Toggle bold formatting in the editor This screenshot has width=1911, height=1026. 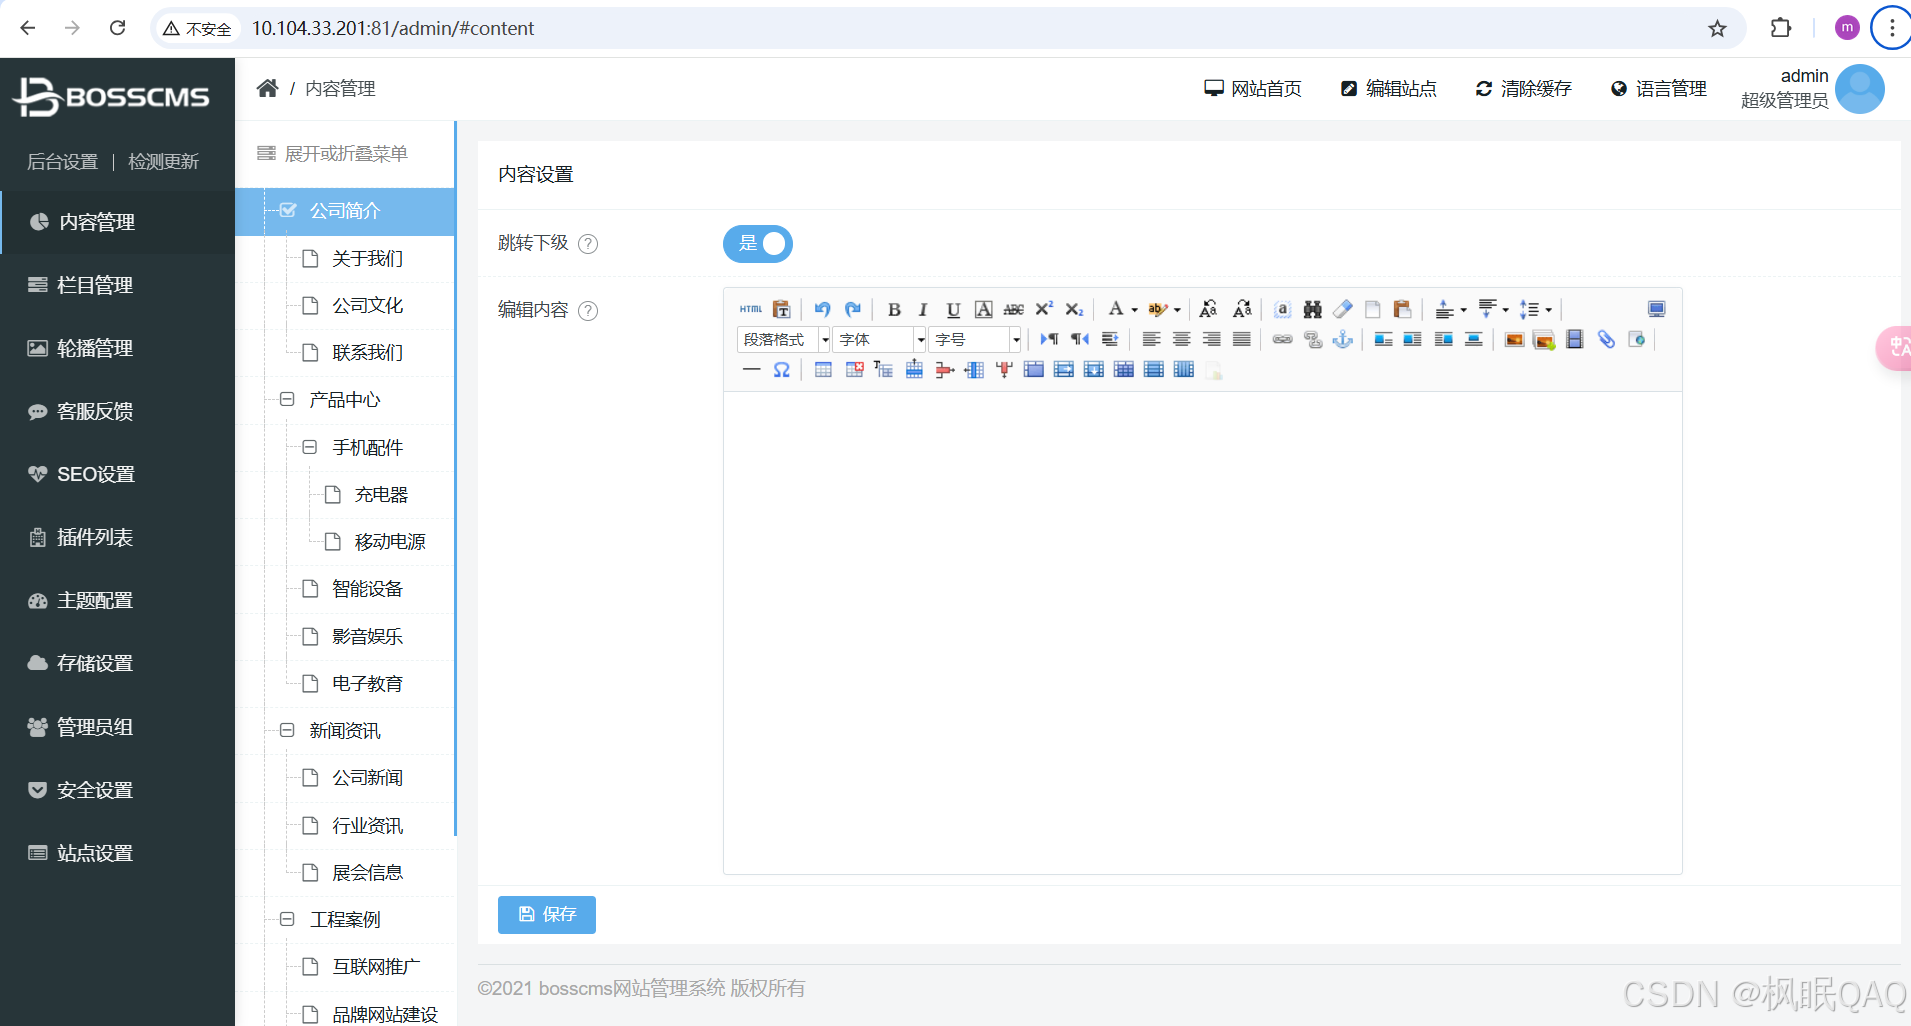coord(894,310)
